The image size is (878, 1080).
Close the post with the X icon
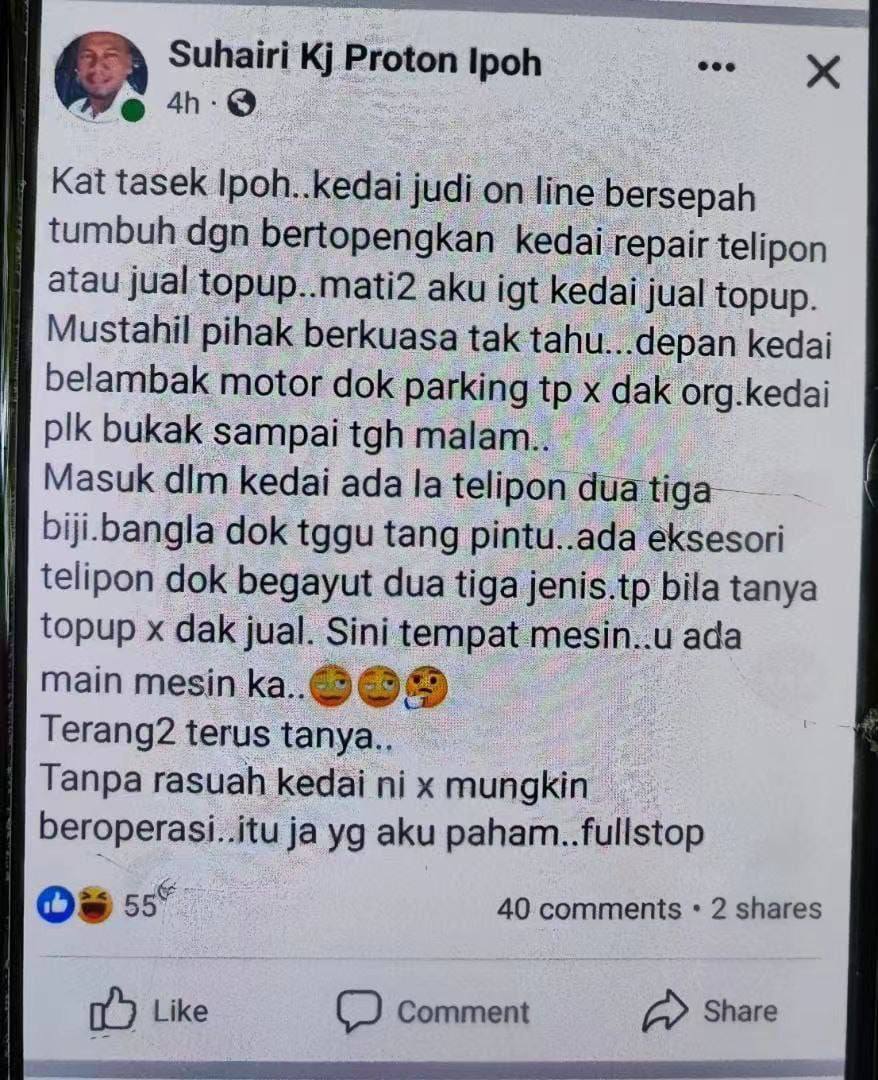point(823,72)
